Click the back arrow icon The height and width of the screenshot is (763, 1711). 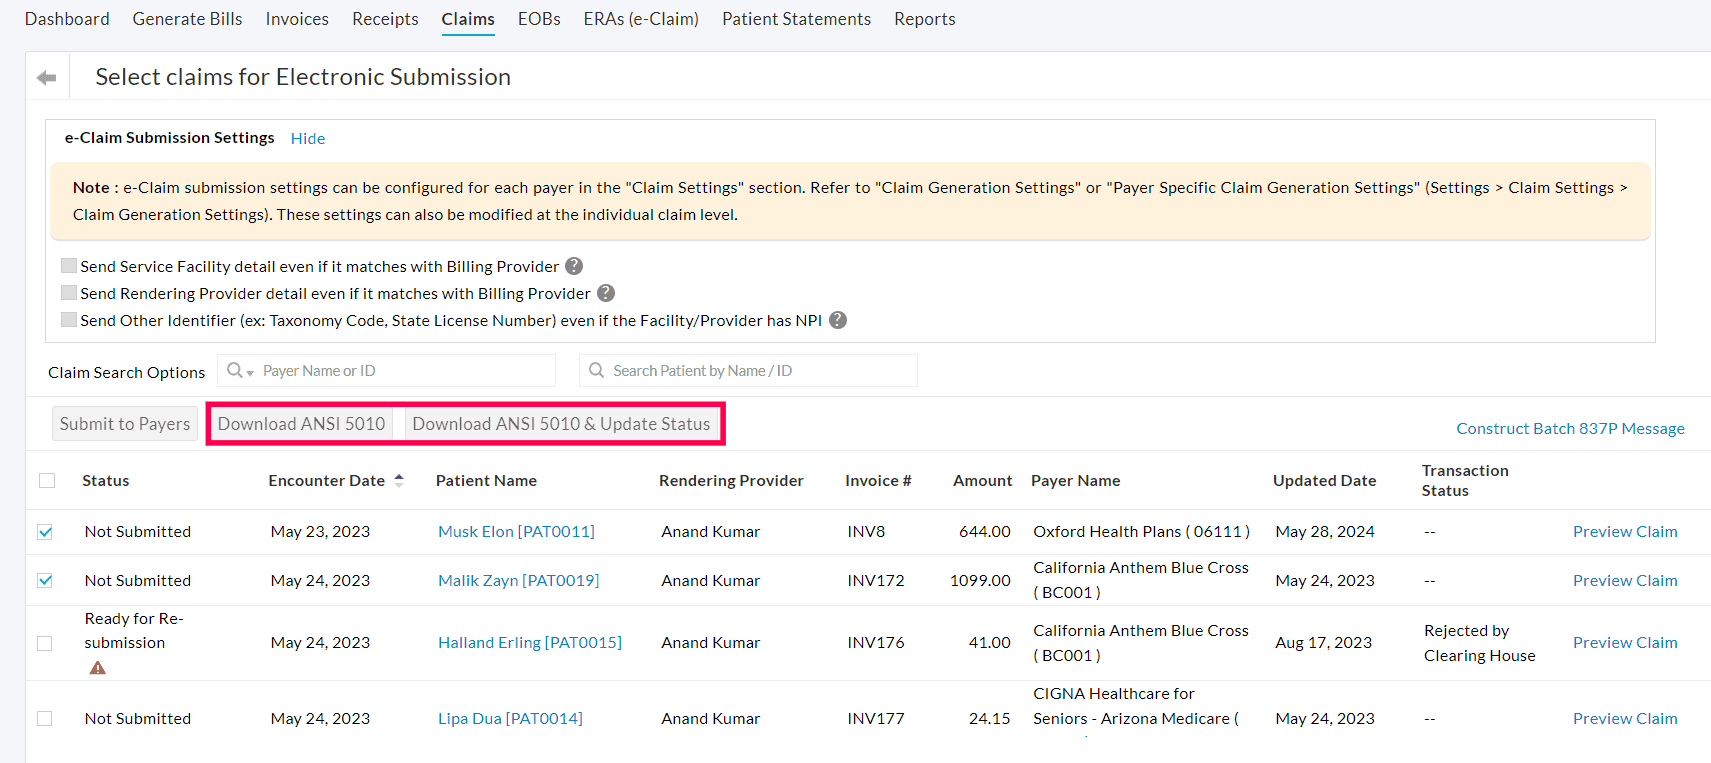point(46,78)
